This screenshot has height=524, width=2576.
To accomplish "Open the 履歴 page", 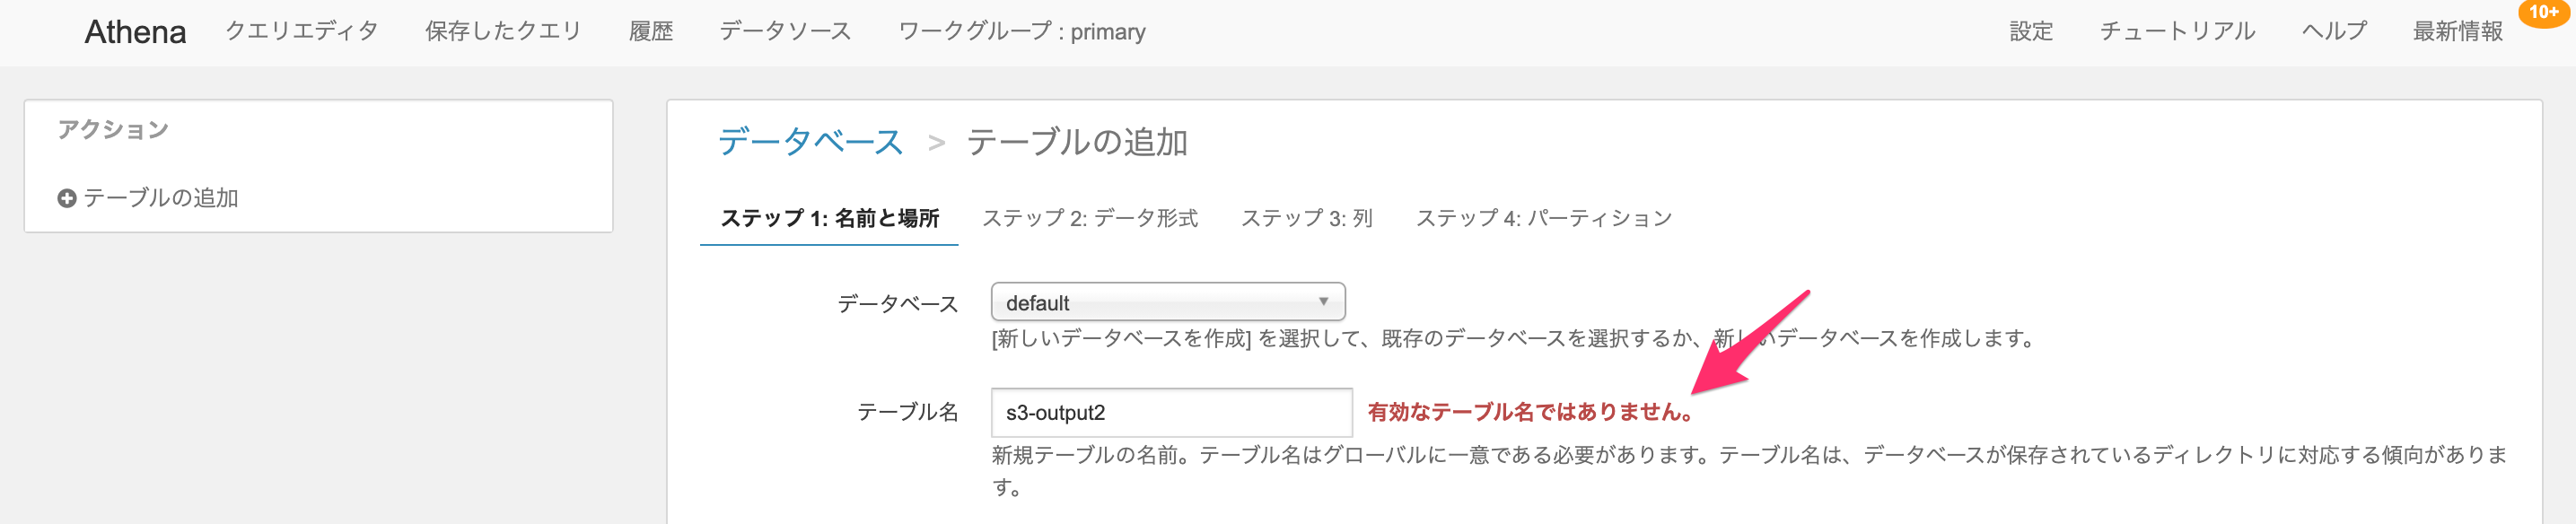I will pos(651,31).
